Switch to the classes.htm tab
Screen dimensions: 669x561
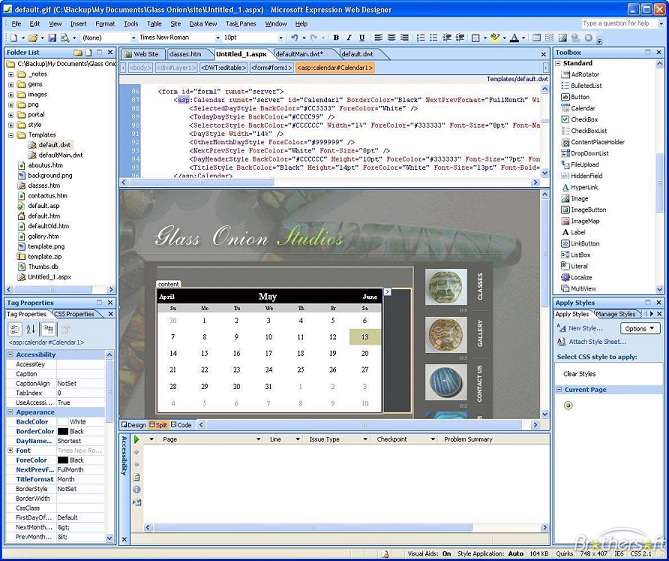coord(185,54)
